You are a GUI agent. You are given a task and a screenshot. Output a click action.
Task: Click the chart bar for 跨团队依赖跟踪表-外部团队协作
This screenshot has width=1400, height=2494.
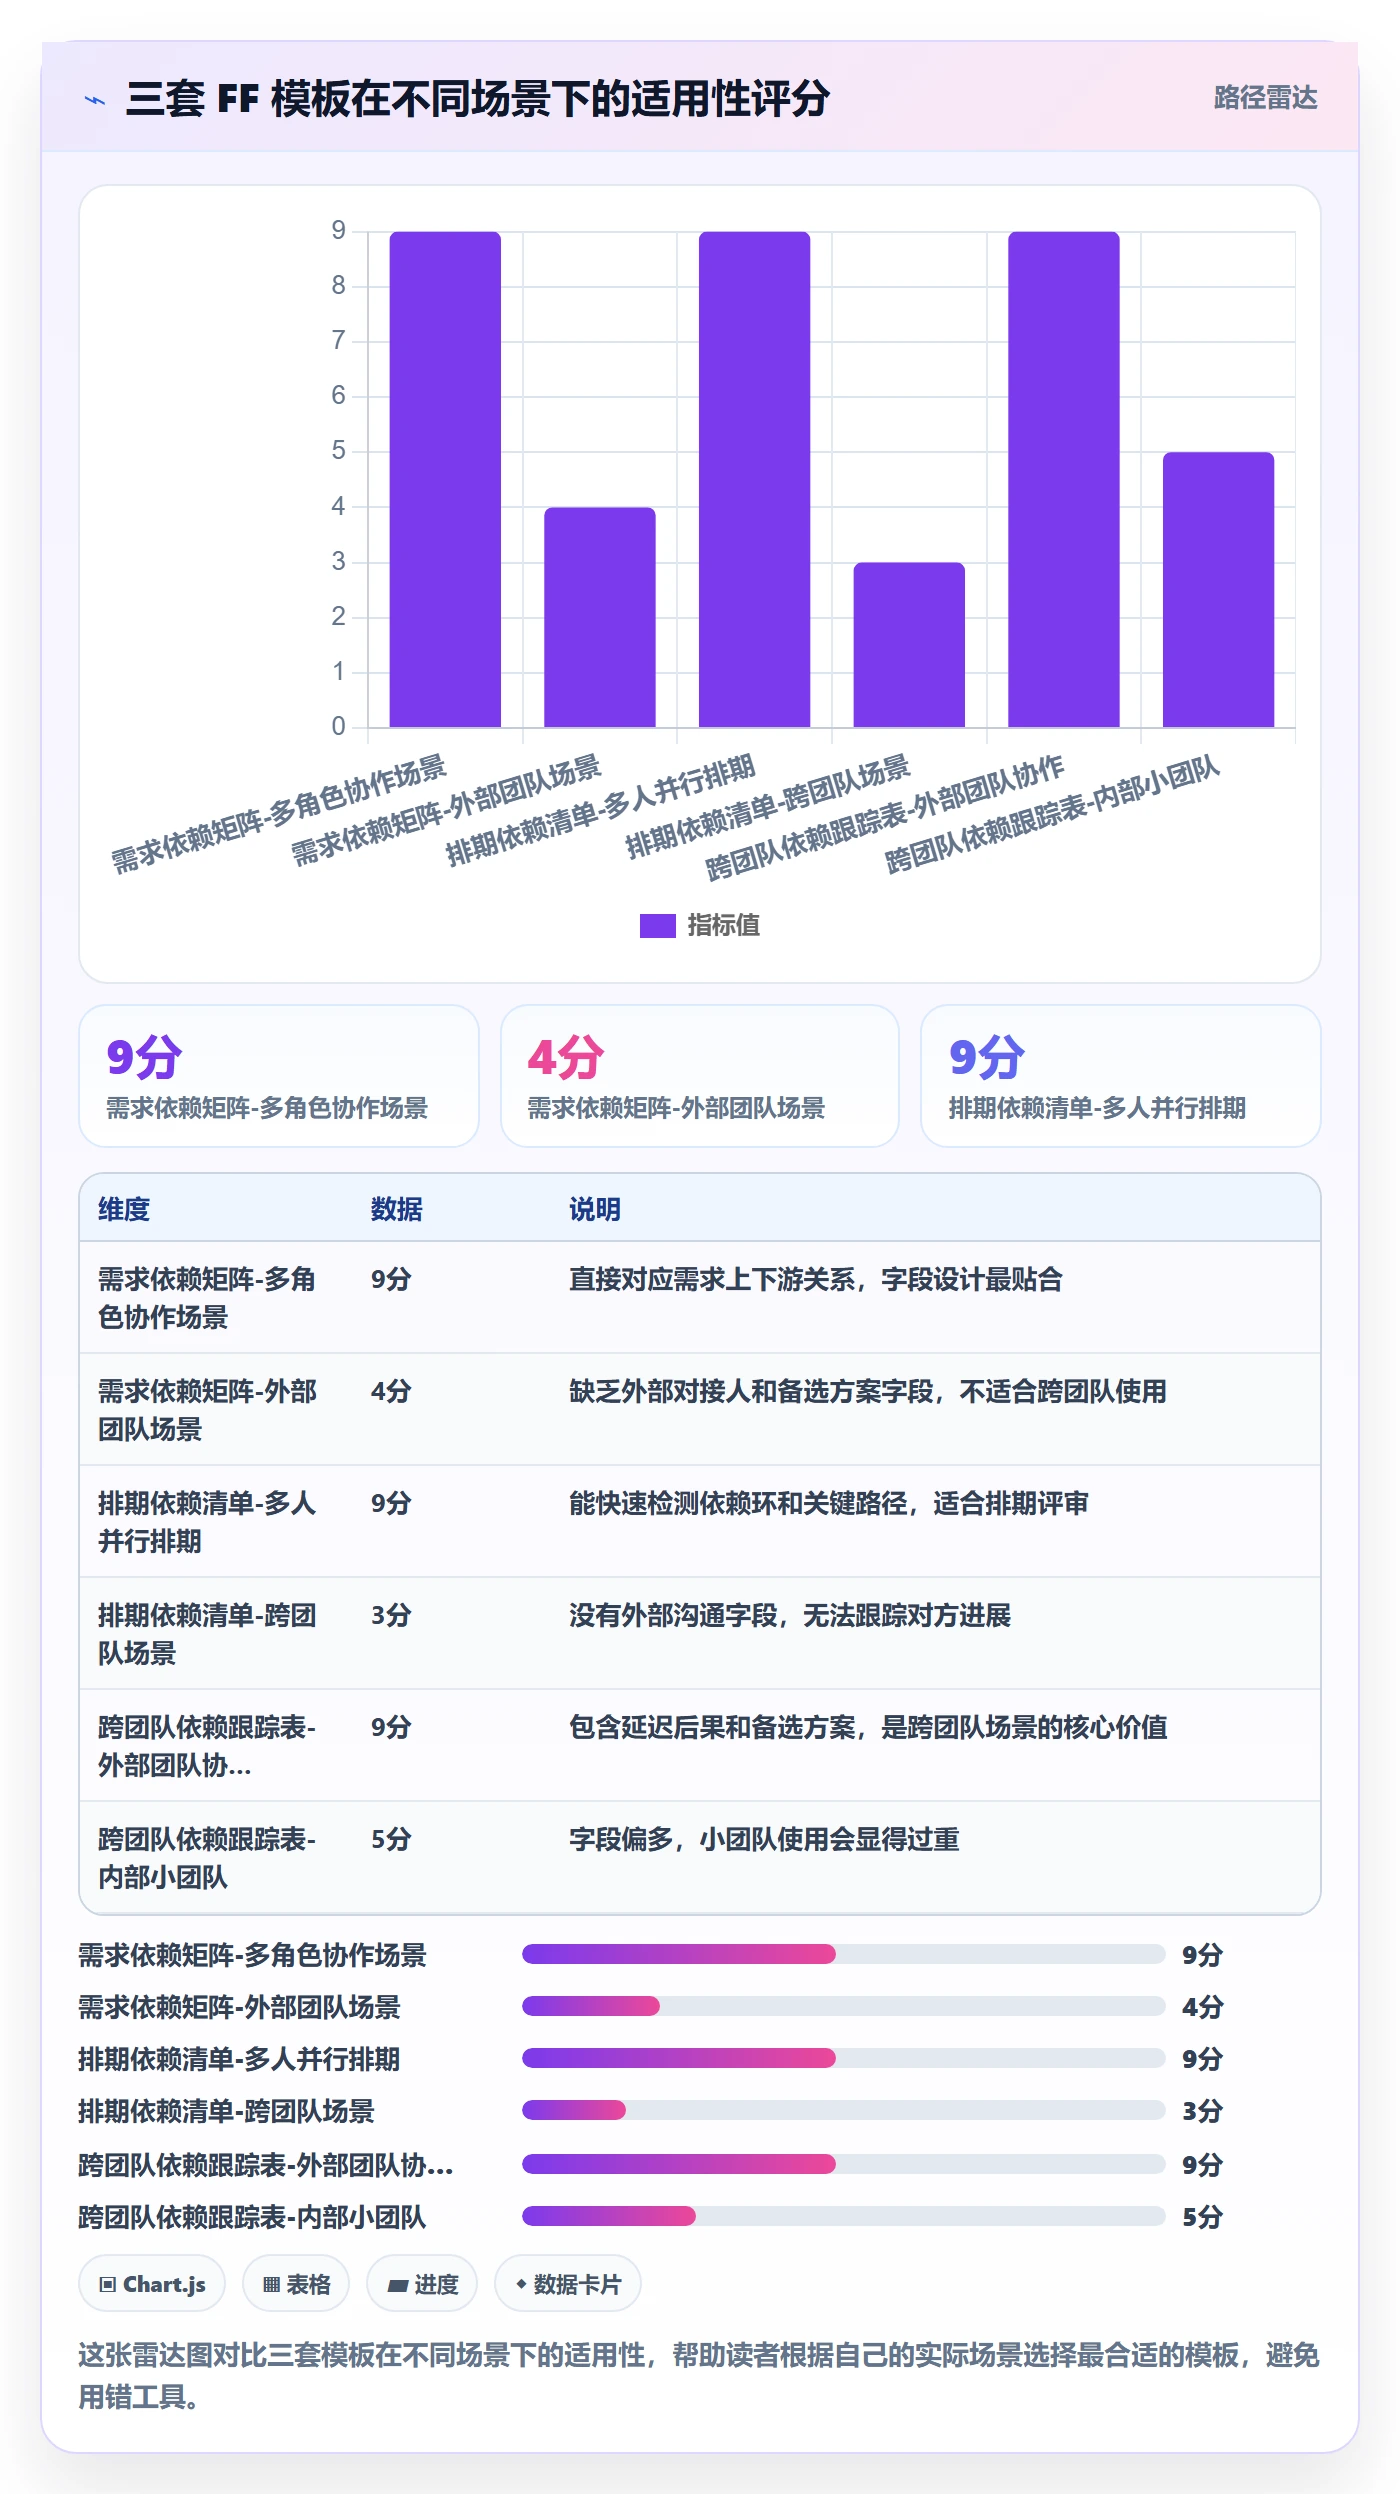[x=1064, y=479]
